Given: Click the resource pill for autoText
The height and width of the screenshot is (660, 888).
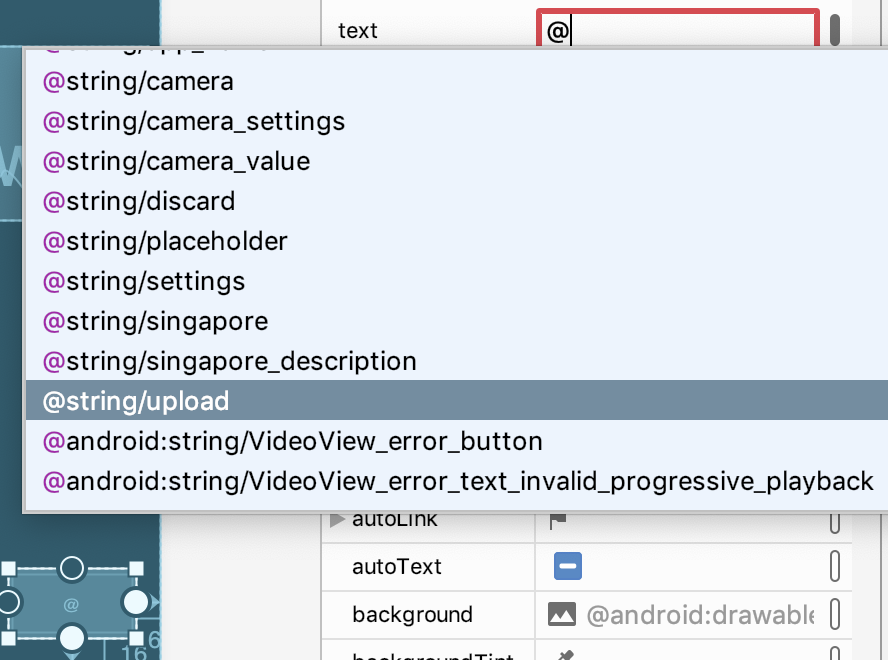Looking at the screenshot, I should pyautogui.click(x=835, y=567).
